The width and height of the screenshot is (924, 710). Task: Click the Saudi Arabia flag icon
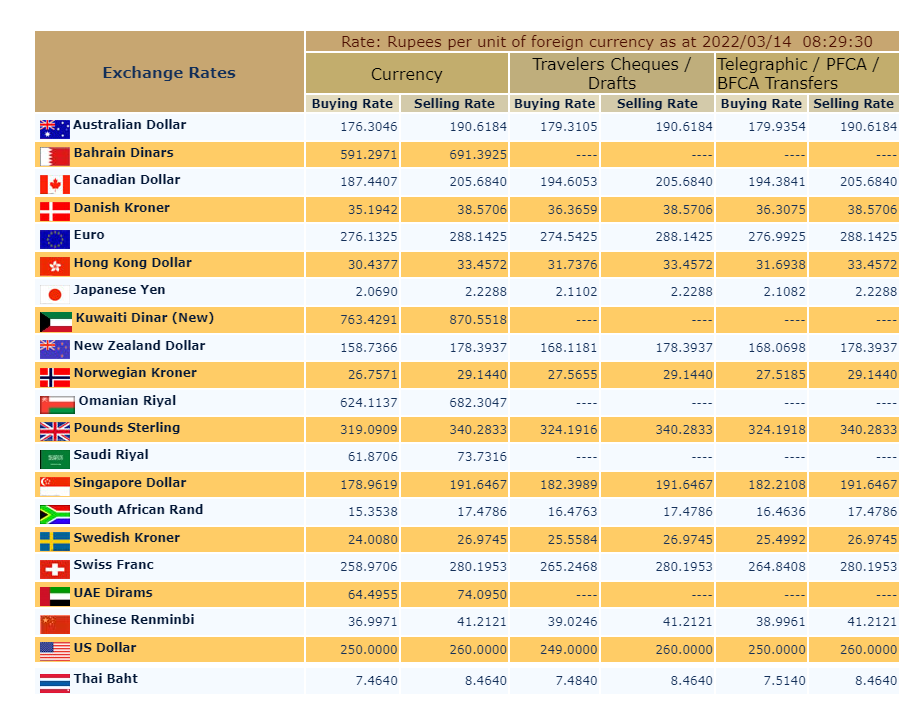point(55,459)
